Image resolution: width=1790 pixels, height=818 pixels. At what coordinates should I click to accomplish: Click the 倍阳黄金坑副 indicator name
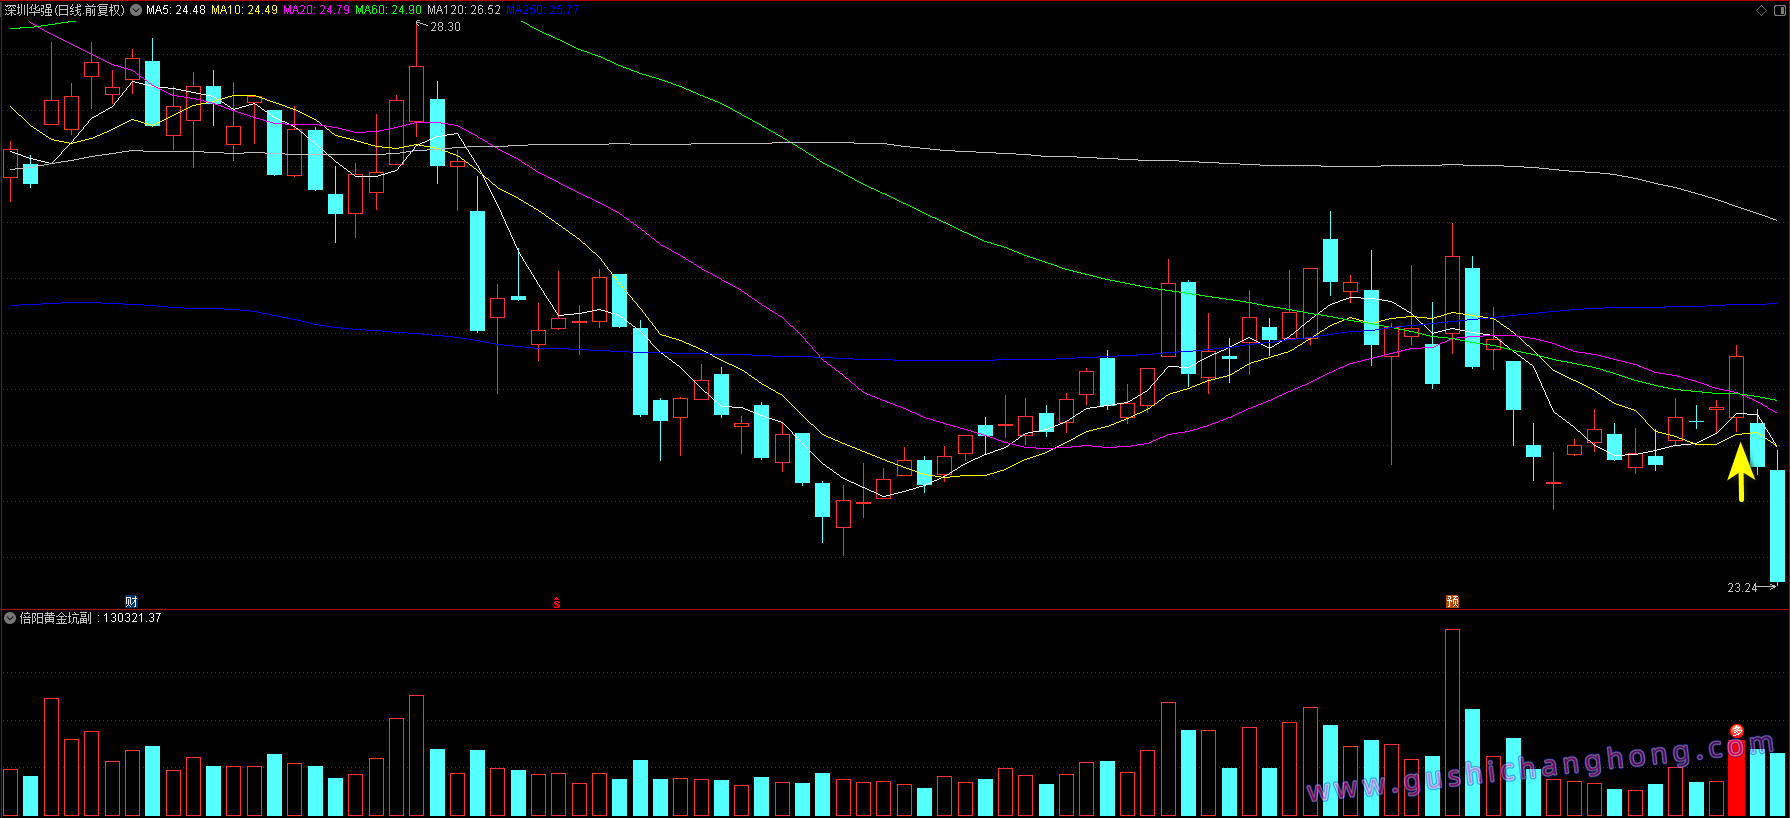tap(55, 618)
